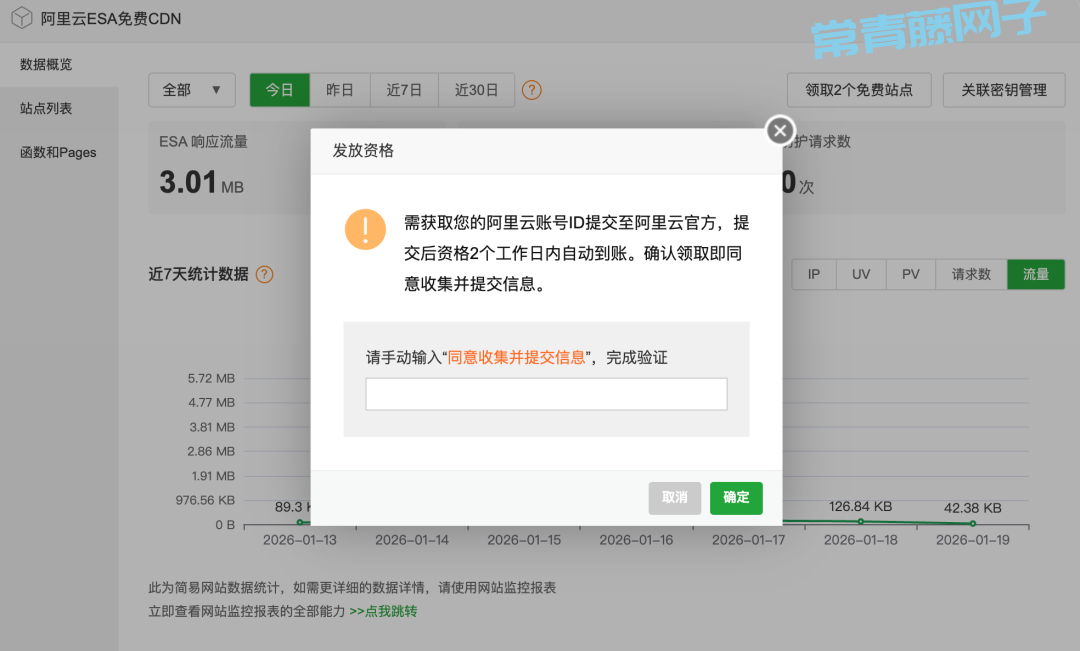Viewport: 1080px width, 651px height.
Task: Choose the 近30日 time range
Action: [476, 90]
